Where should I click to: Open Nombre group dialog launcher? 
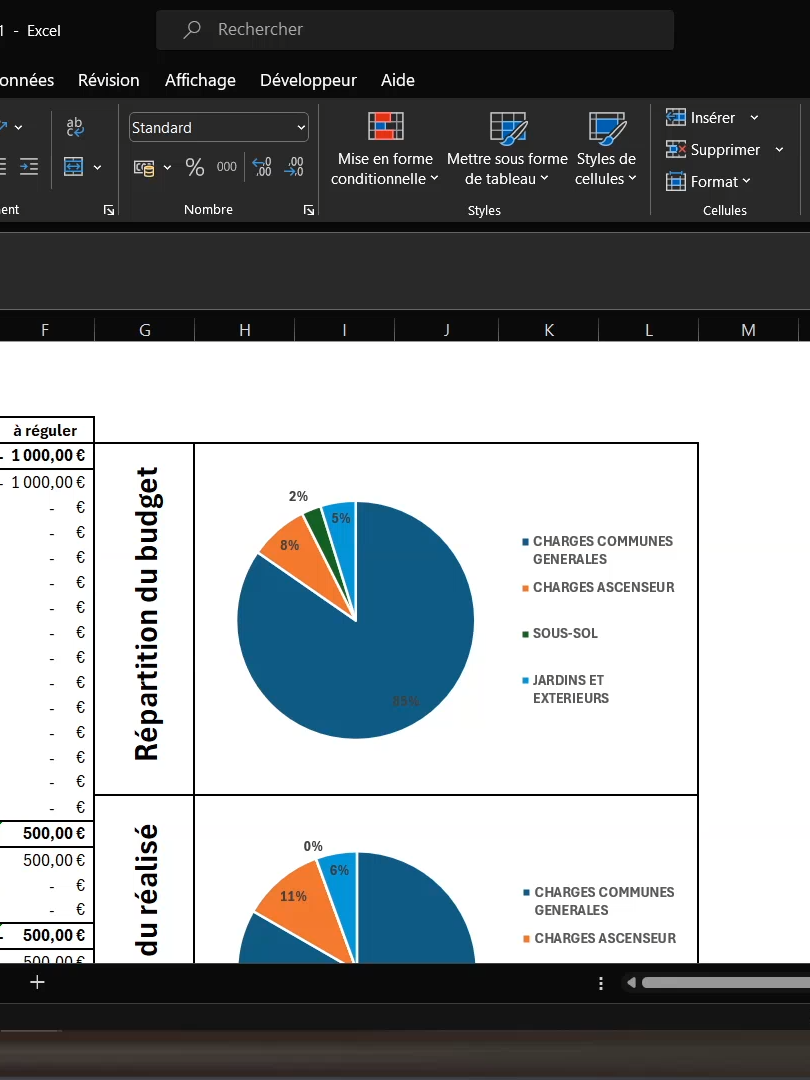point(309,210)
